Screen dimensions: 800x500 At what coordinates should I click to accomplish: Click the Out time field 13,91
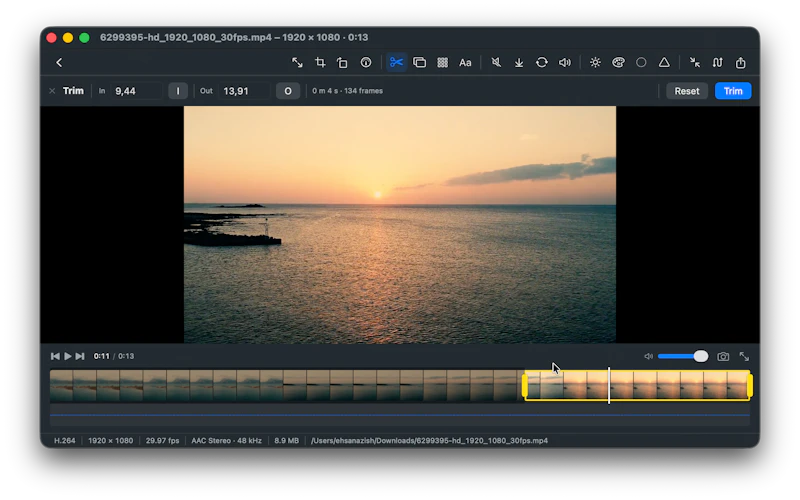[244, 91]
